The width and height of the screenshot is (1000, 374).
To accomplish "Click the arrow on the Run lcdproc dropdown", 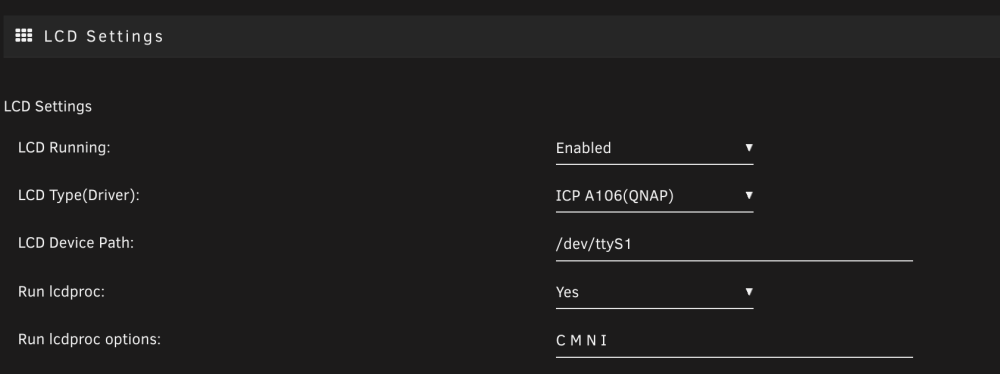I will (x=749, y=292).
